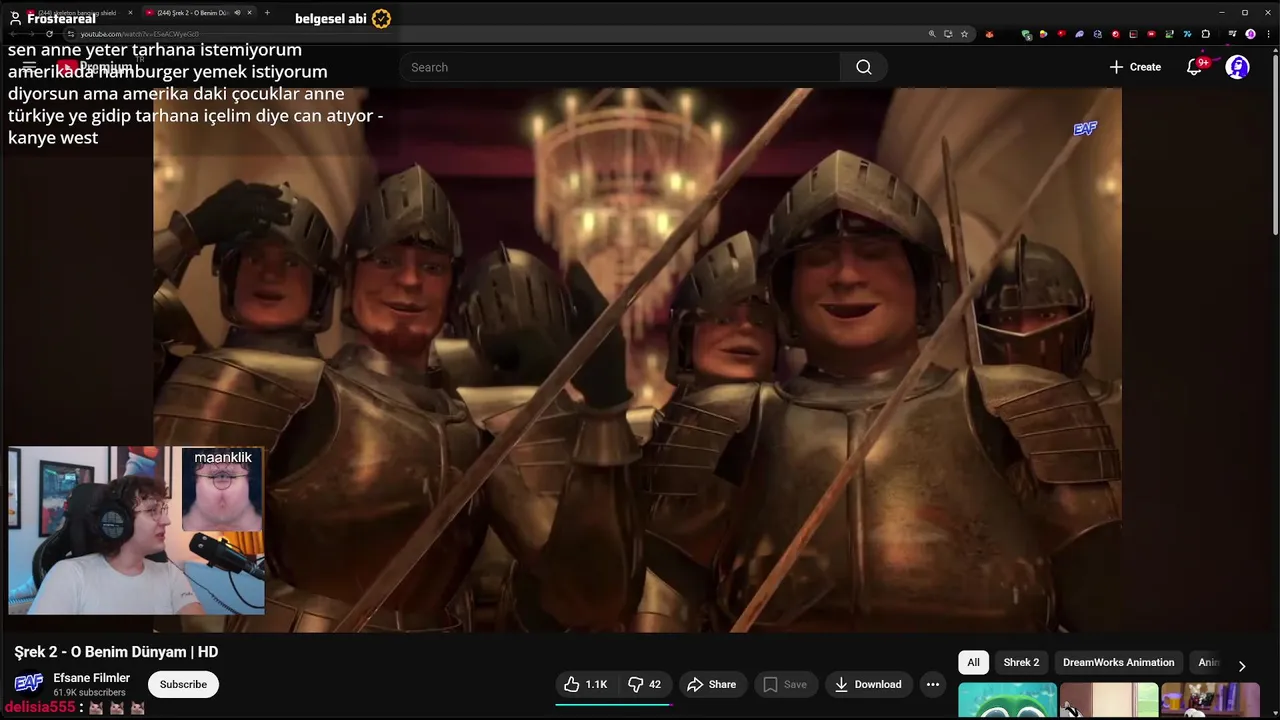Screen dimensions: 1280x720
Task: Mute the Şrek 2 tab audio icon
Action: (237, 13)
